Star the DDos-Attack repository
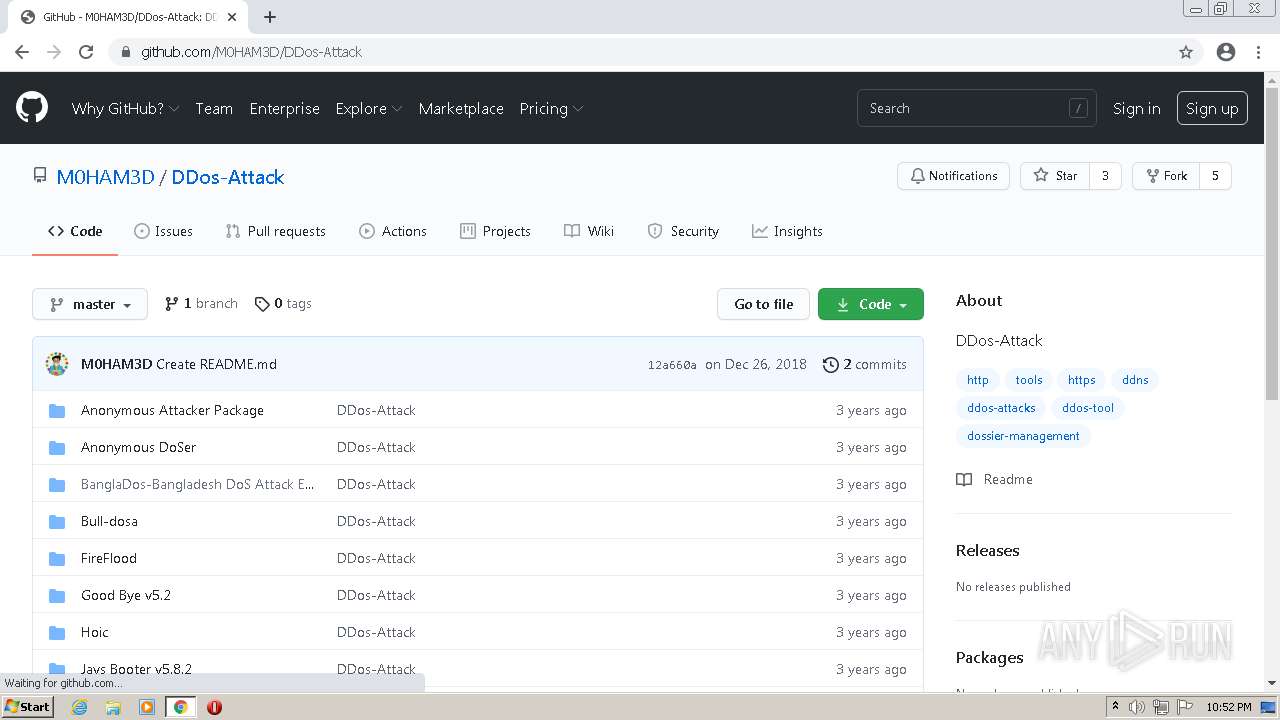1280x720 pixels. click(1055, 176)
